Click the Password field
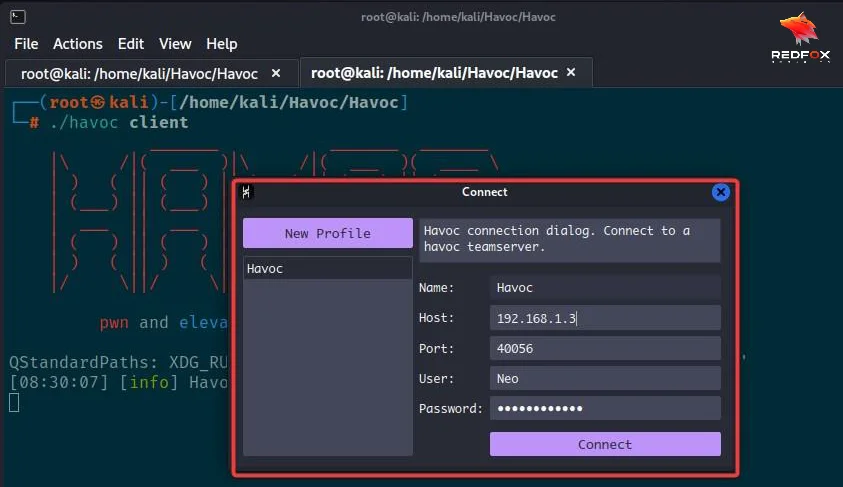This screenshot has height=487, width=843. click(605, 409)
